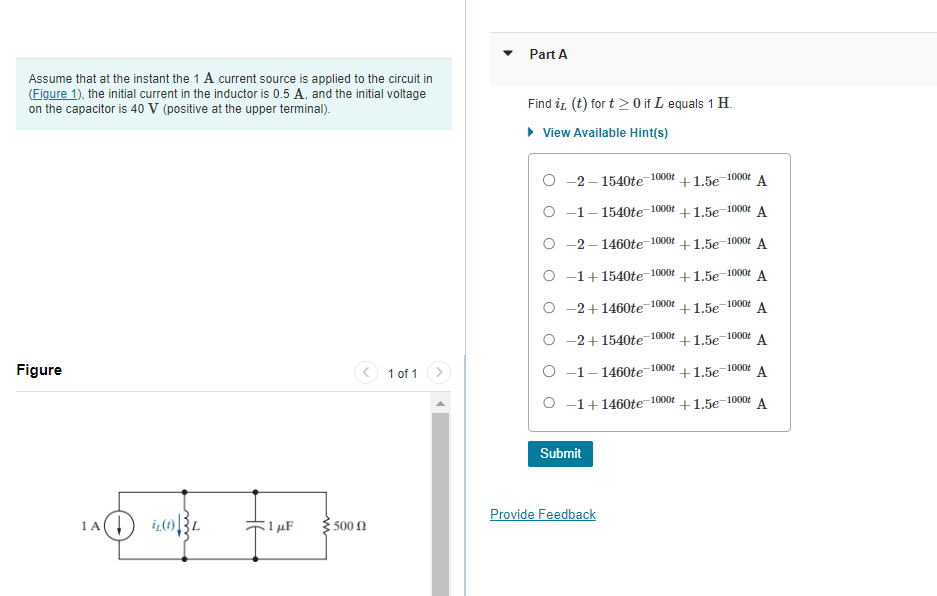Select answer −2−1540te^−1000t +1.5e^−1000t A

click(549, 180)
